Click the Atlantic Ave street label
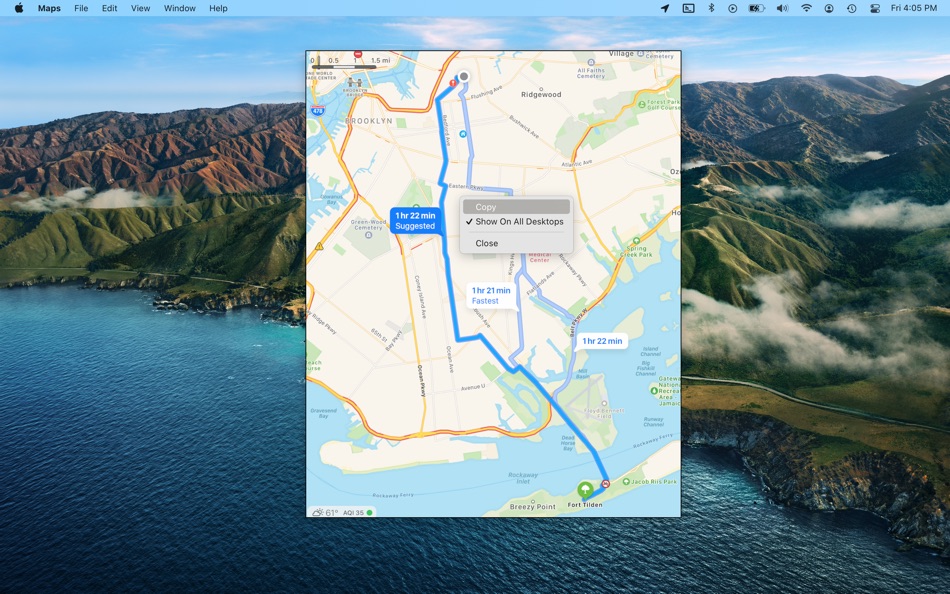Viewport: 950px width, 594px height. [576, 164]
